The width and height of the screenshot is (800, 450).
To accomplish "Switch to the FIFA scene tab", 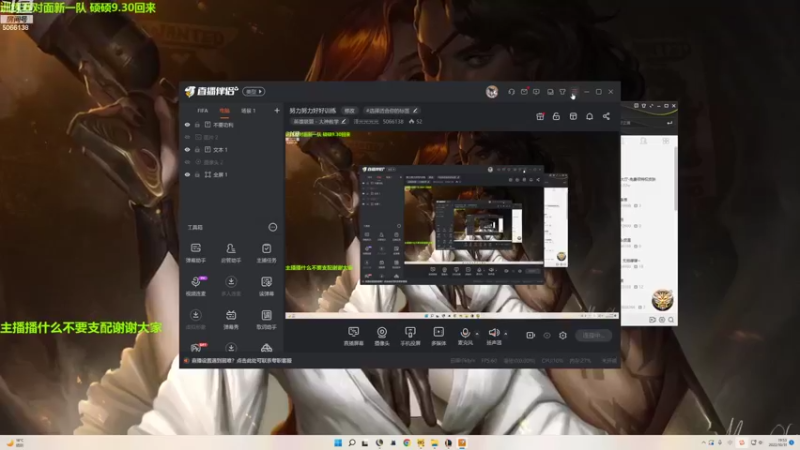I will point(203,111).
